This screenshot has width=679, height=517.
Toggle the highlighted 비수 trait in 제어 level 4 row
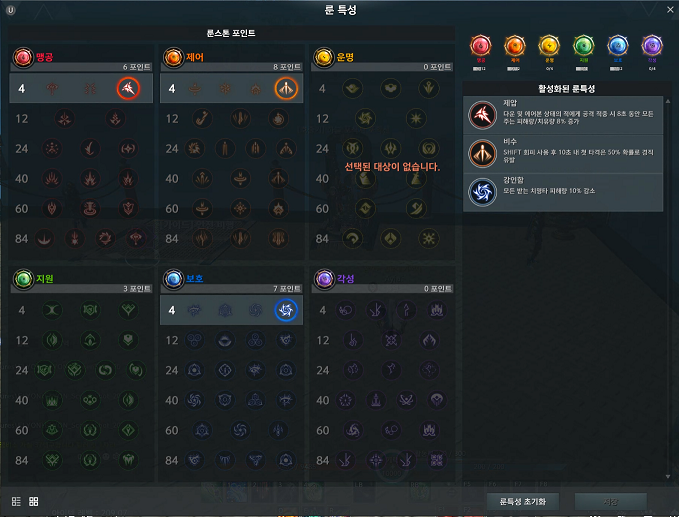(286, 88)
